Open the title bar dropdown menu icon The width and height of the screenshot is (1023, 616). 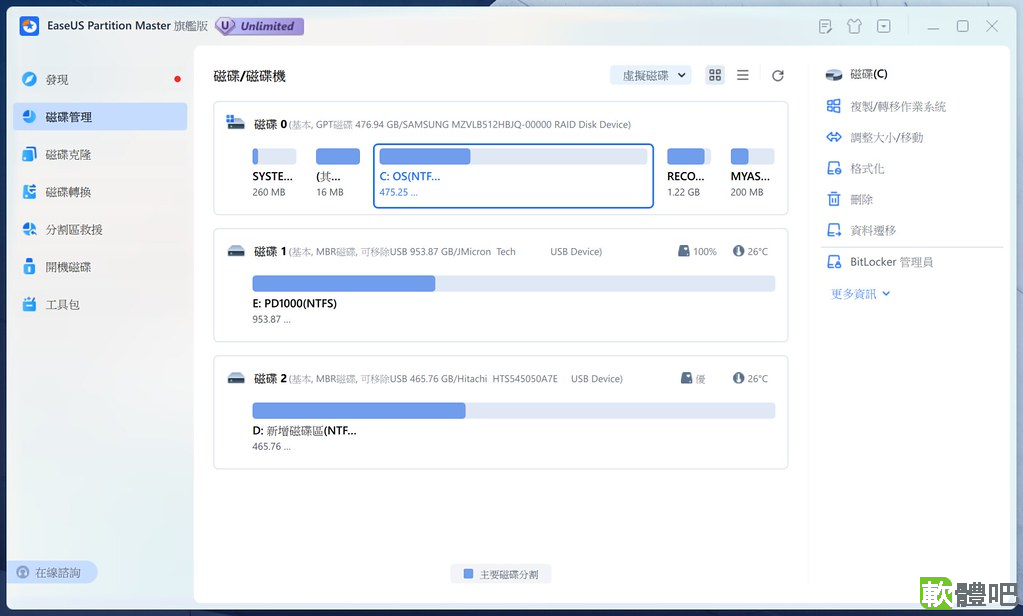[x=883, y=26]
